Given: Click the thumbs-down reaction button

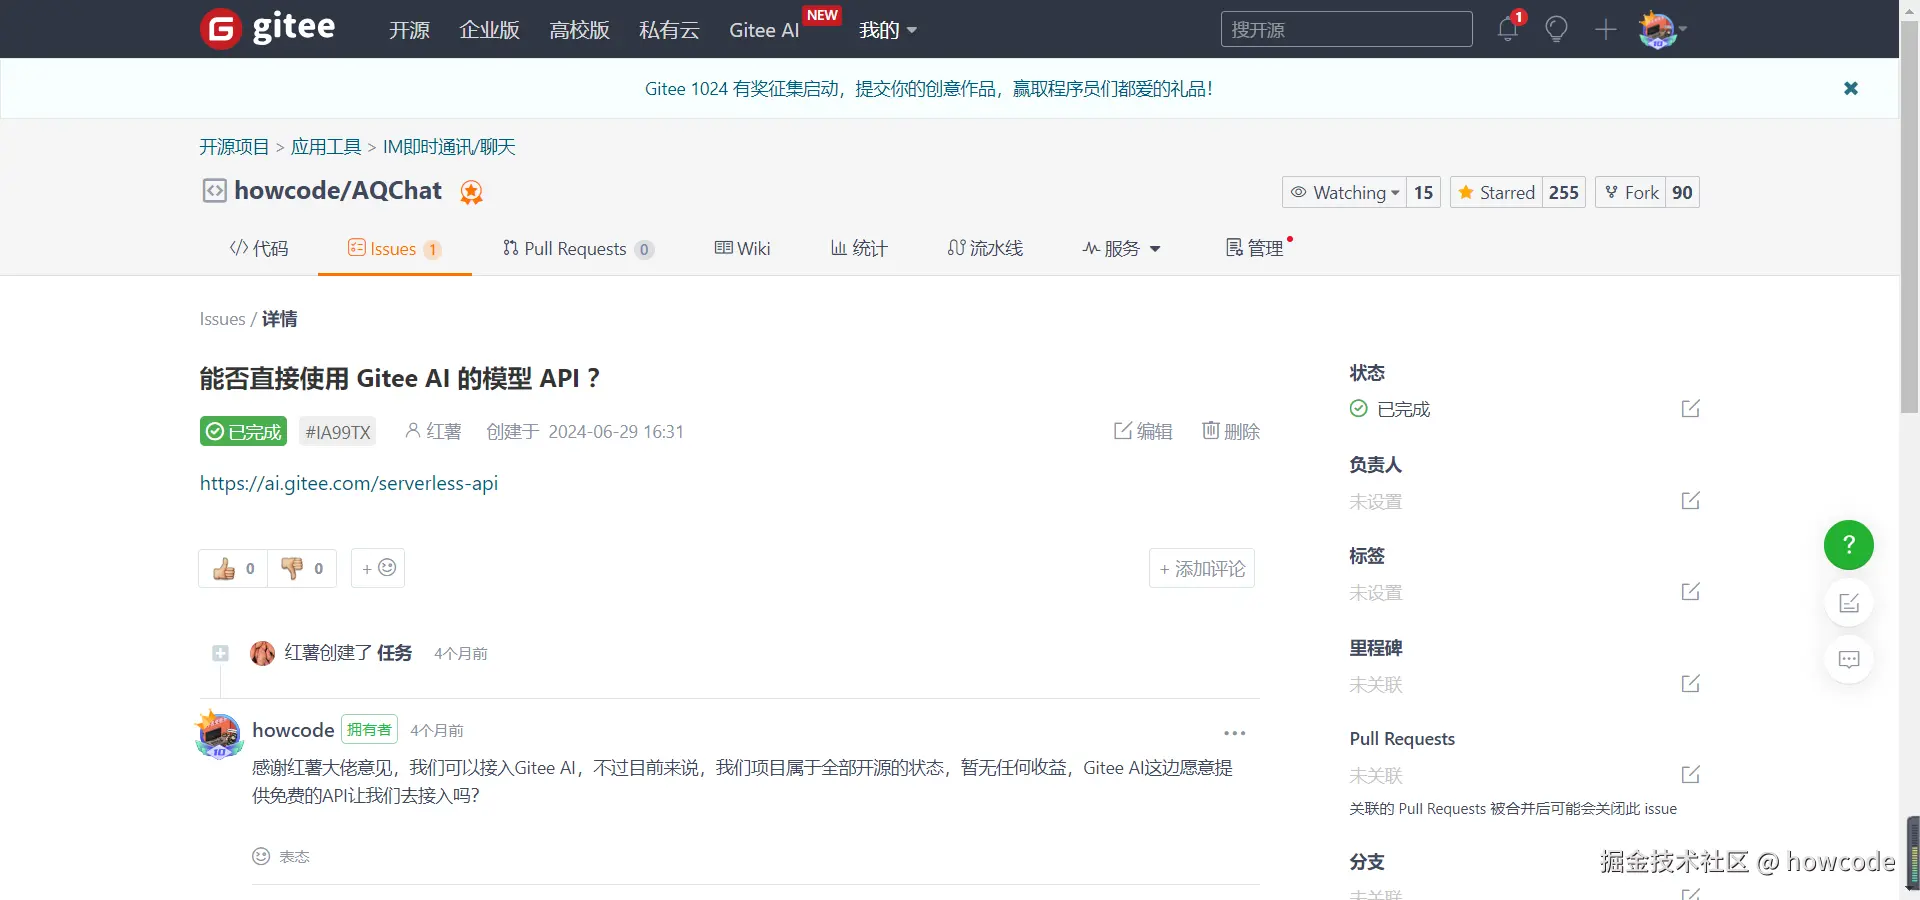Looking at the screenshot, I should [x=302, y=568].
